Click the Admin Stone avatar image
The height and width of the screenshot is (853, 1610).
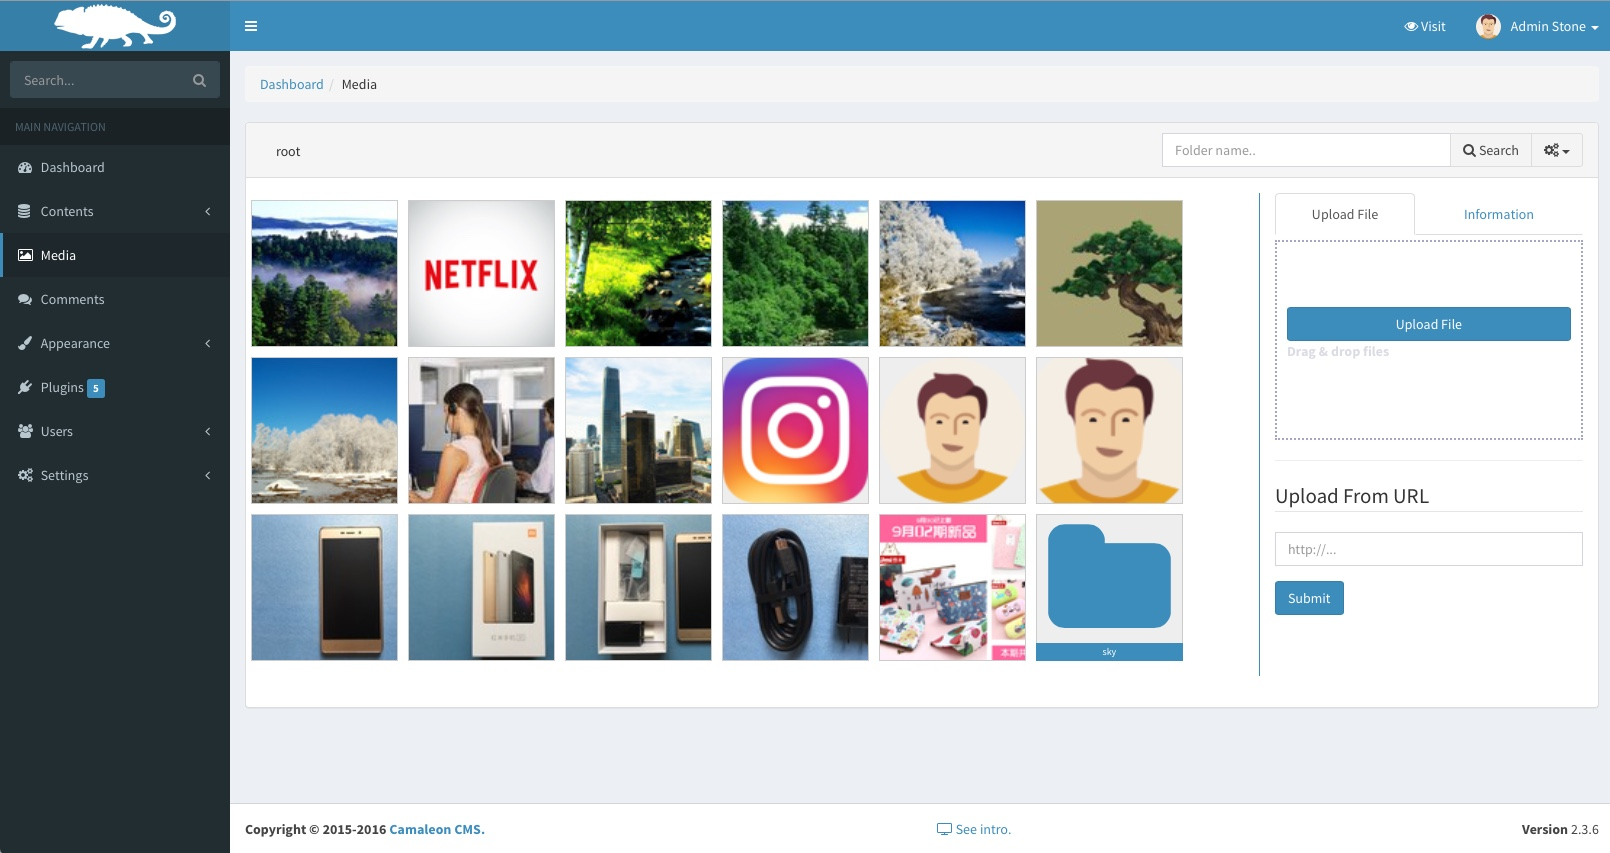1488,26
